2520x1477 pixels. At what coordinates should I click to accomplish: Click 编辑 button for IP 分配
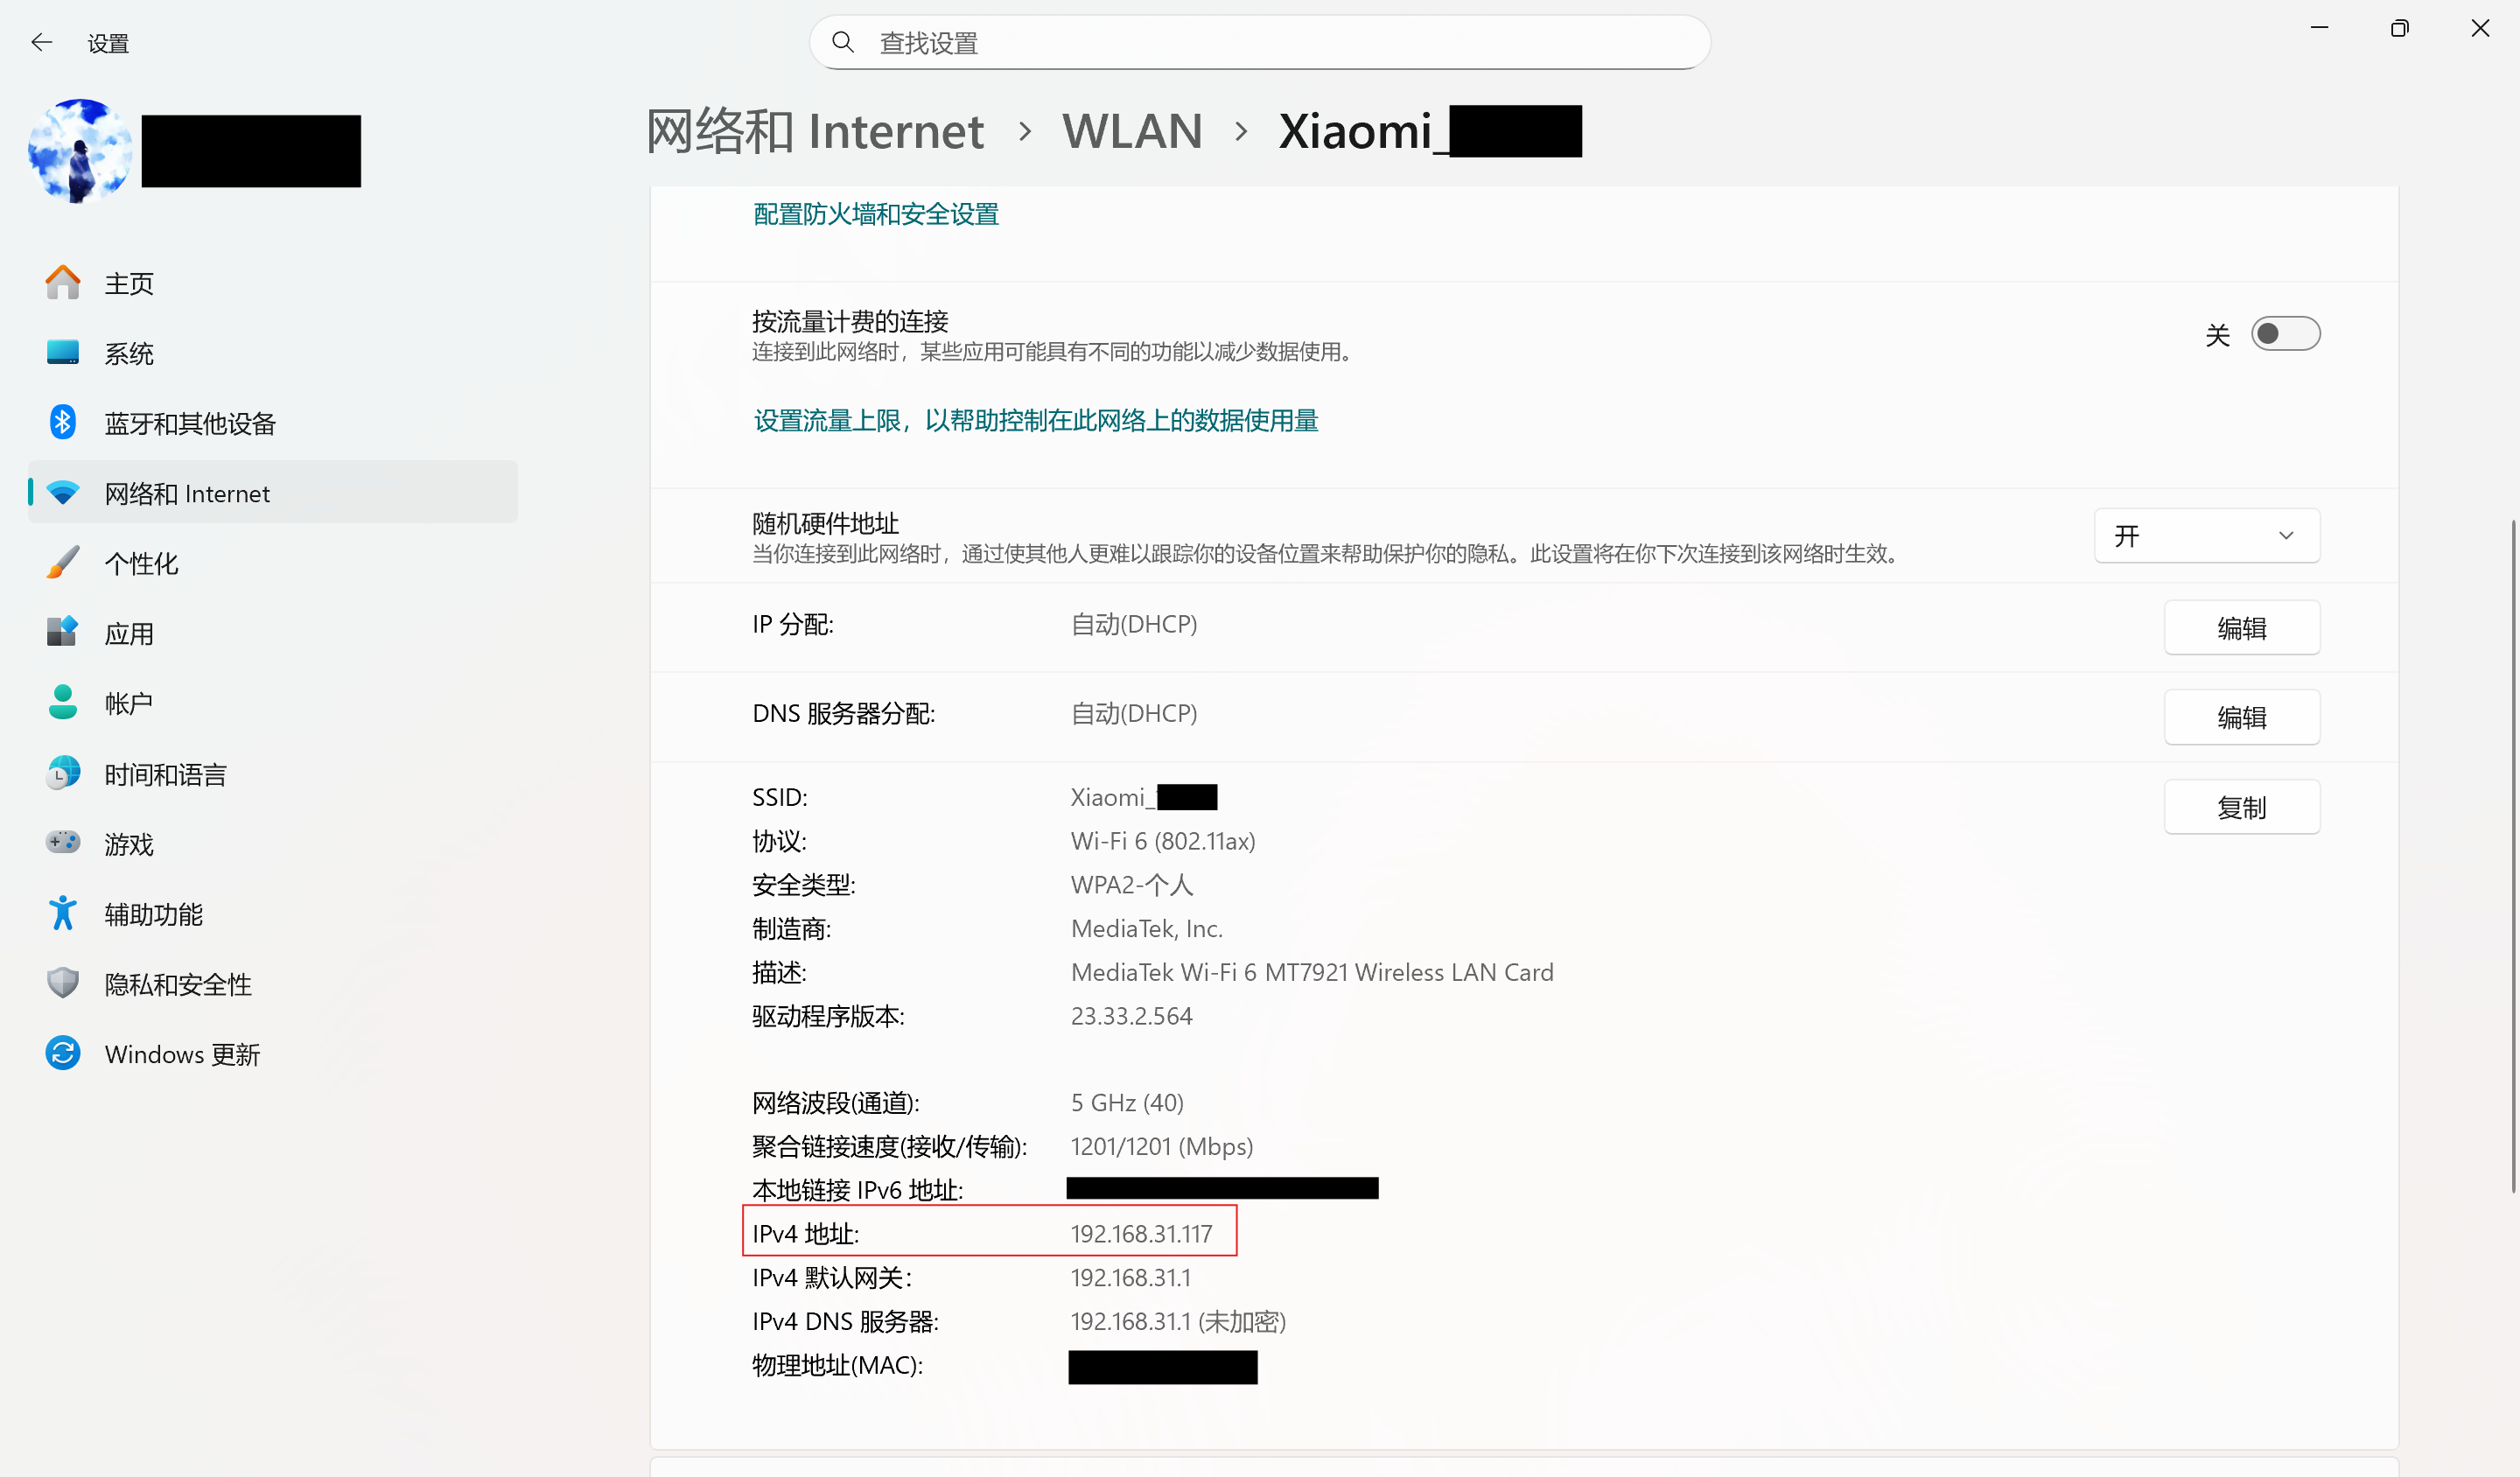2241,628
